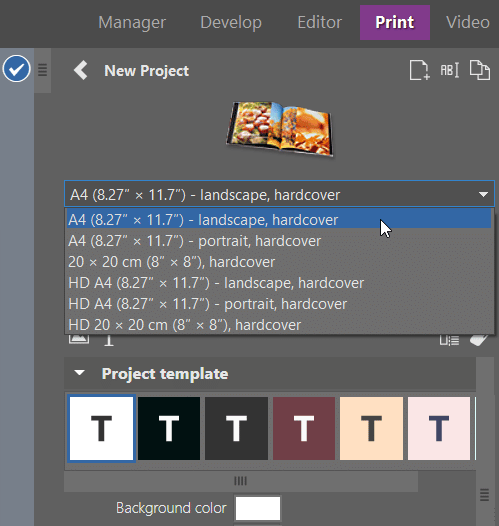499x526 pixels.
Task: Click the template strip horizontal scroll handle
Action: pos(240,481)
